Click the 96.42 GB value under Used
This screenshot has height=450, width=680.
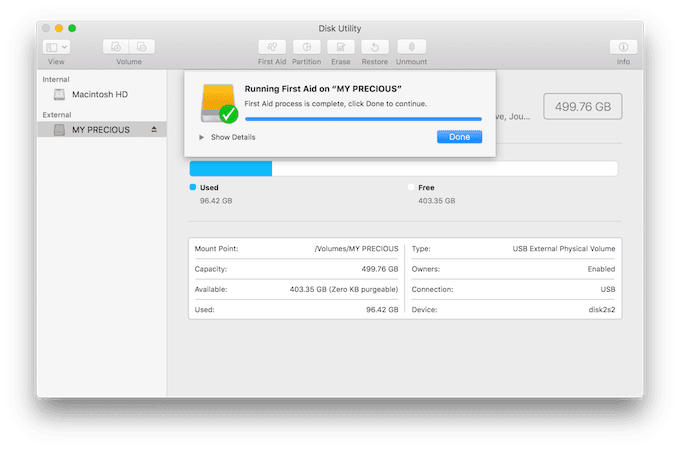216,201
